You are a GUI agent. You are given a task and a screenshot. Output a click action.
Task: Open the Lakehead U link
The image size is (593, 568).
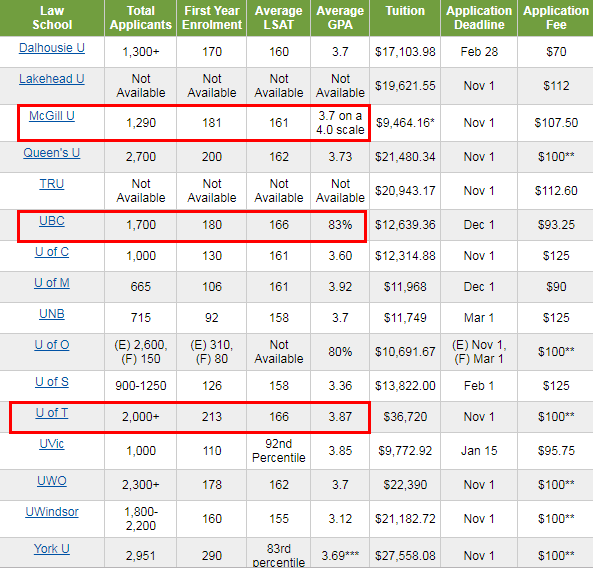coord(52,79)
